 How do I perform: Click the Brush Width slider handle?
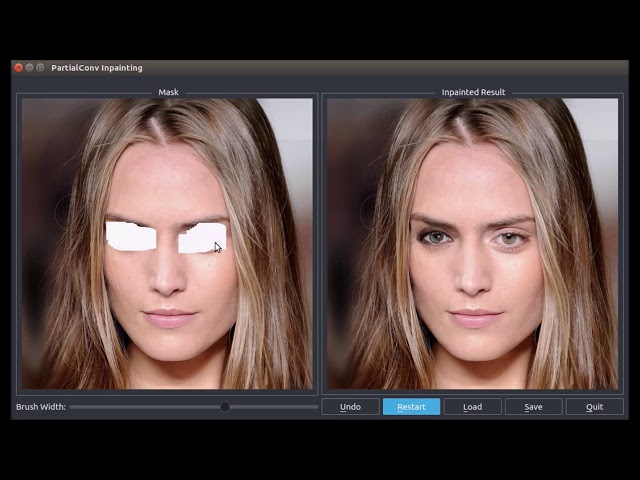(225, 407)
